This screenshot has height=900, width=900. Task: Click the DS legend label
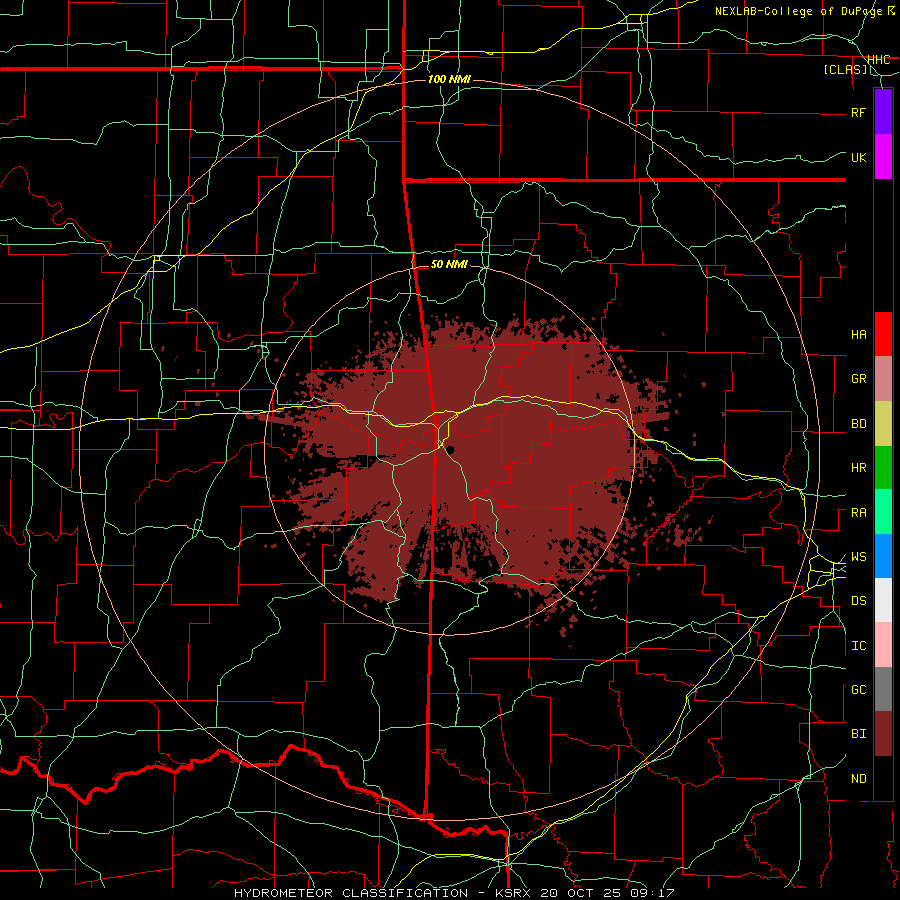tap(859, 601)
